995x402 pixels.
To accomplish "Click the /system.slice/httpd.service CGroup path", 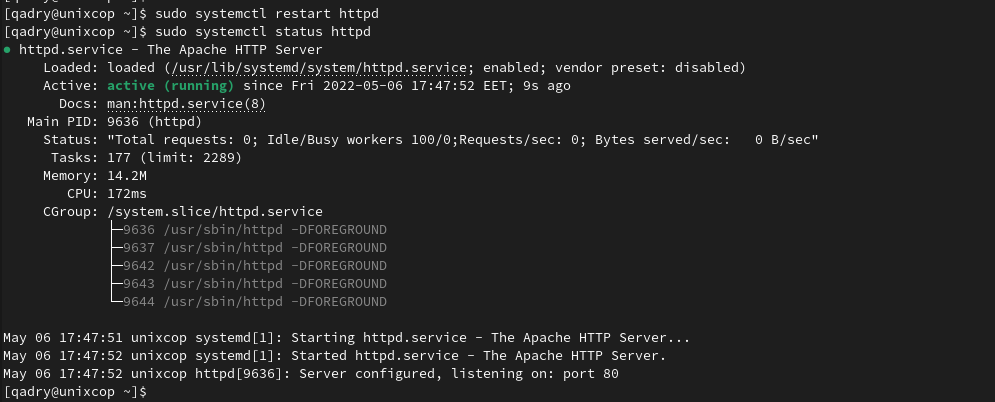I will click(215, 212).
